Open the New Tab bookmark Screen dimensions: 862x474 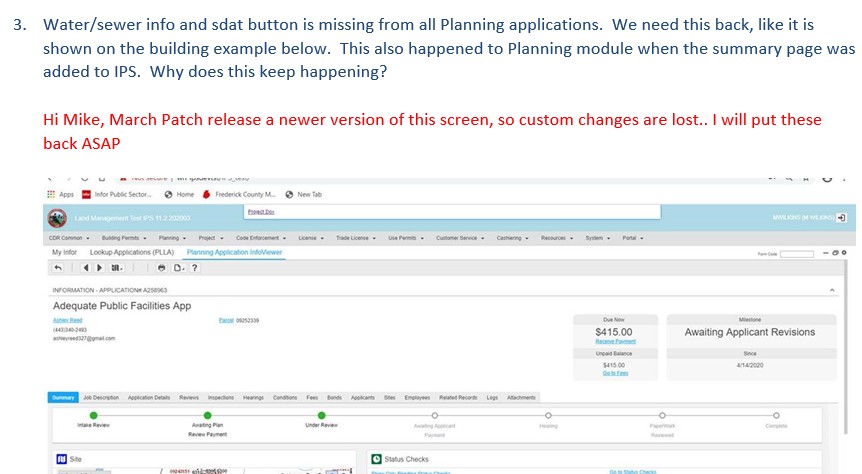(x=303, y=194)
